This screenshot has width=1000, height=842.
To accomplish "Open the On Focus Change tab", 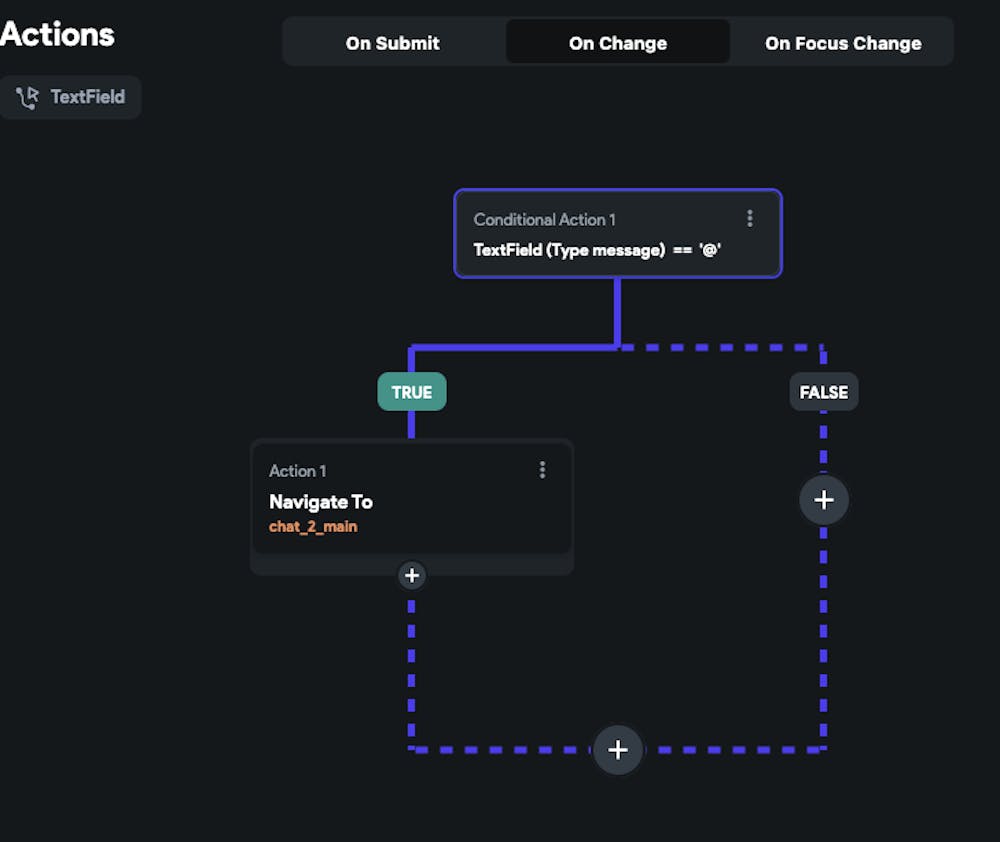I will [843, 43].
